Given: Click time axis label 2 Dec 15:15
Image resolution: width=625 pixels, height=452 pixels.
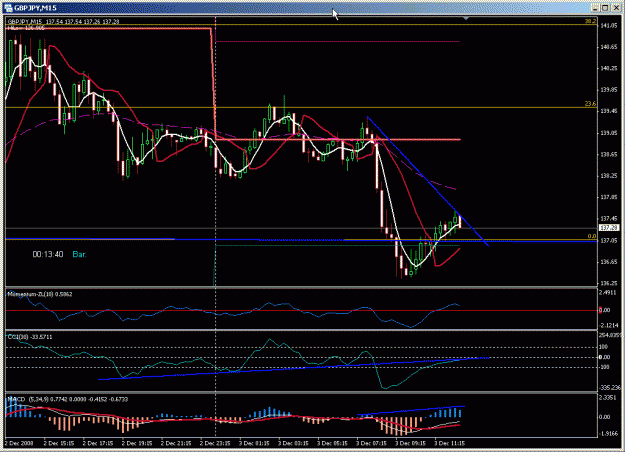Looking at the screenshot, I should [59, 443].
